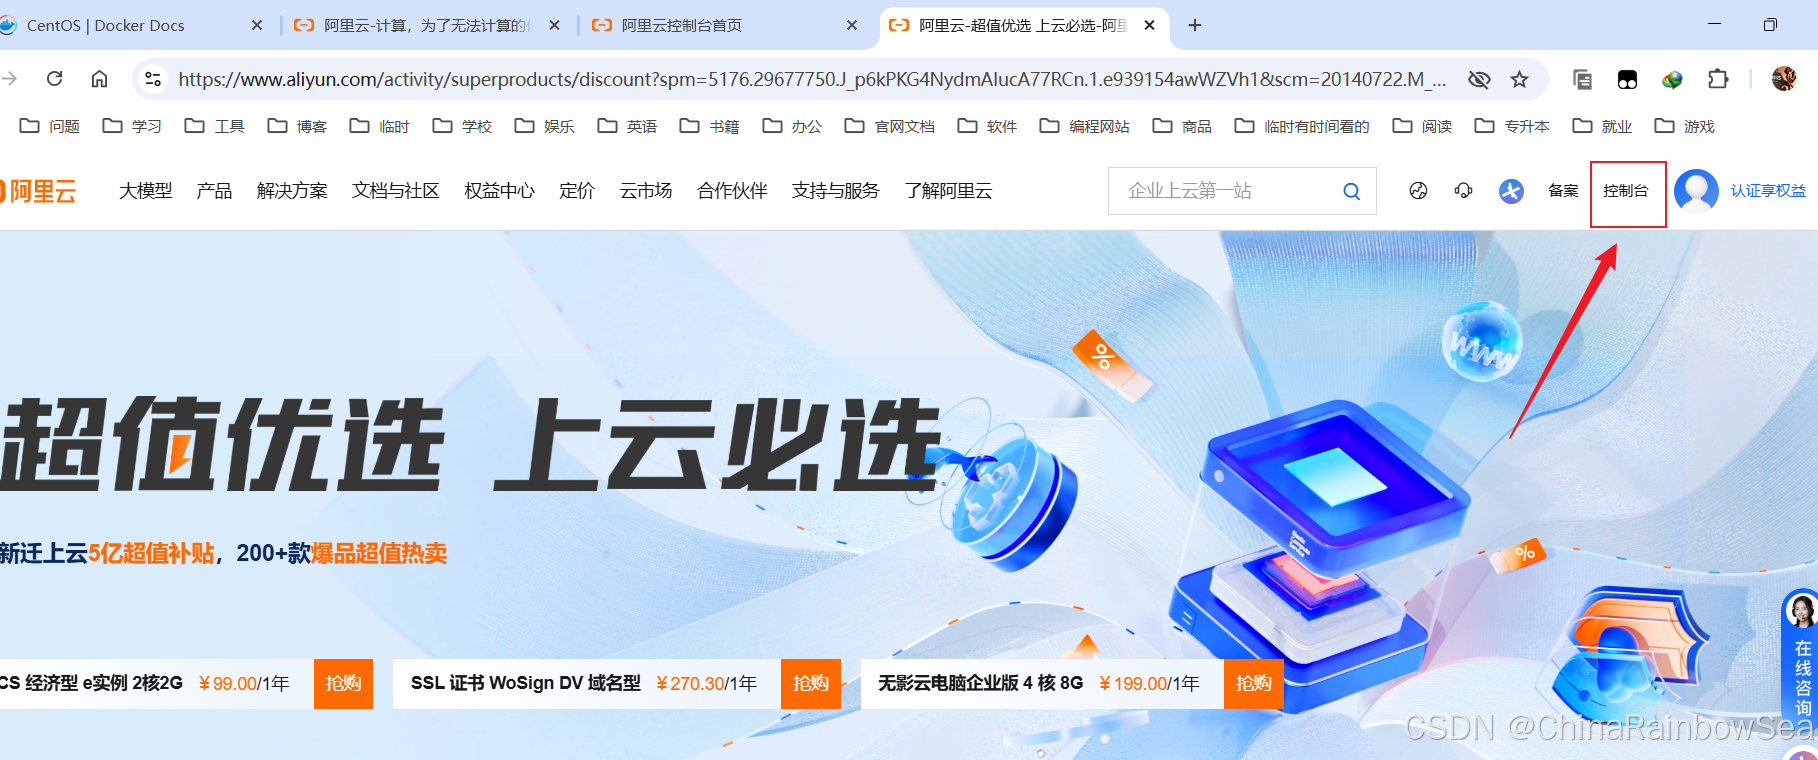1818x760 pixels.
Task: Open the 问题 bookmark folder
Action: click(x=50, y=126)
